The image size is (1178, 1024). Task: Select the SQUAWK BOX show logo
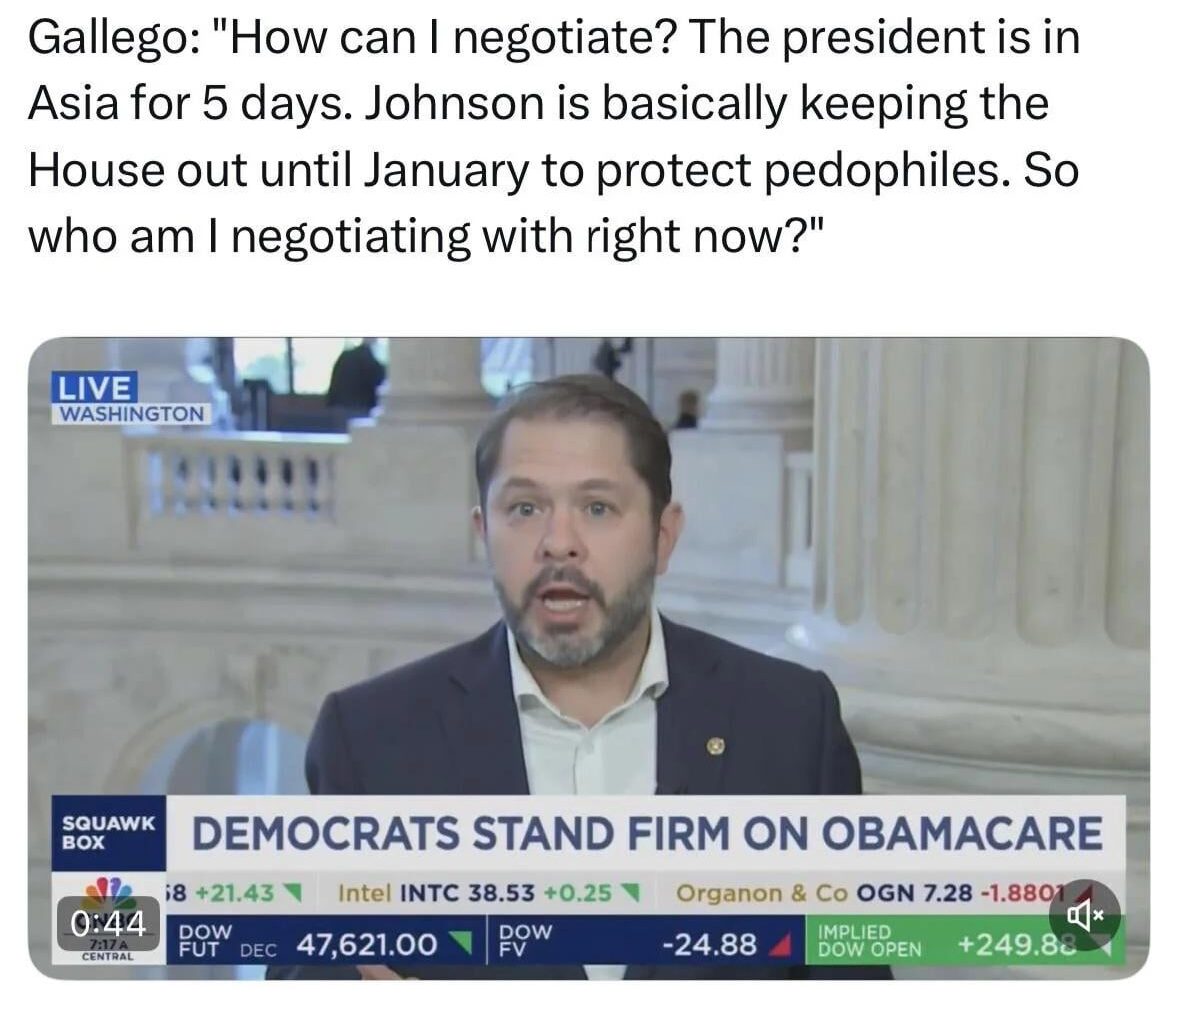point(108,831)
